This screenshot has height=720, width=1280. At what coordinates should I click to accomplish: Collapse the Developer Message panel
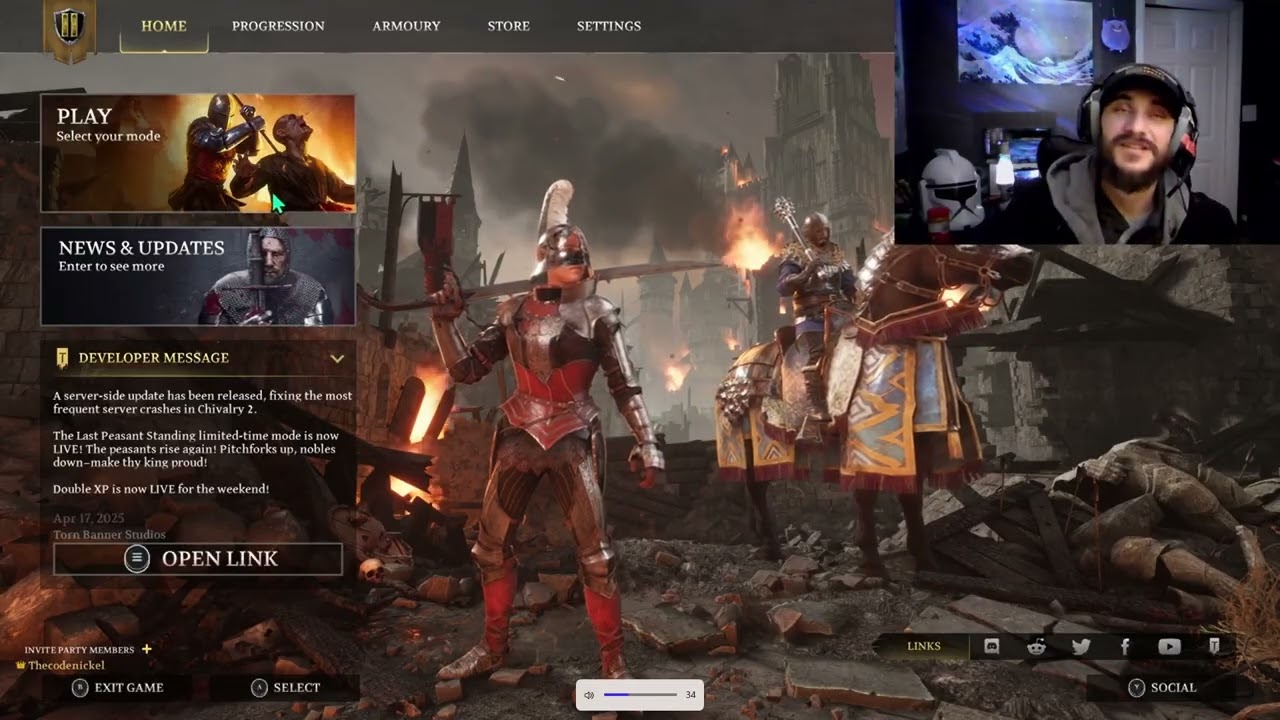coord(337,358)
